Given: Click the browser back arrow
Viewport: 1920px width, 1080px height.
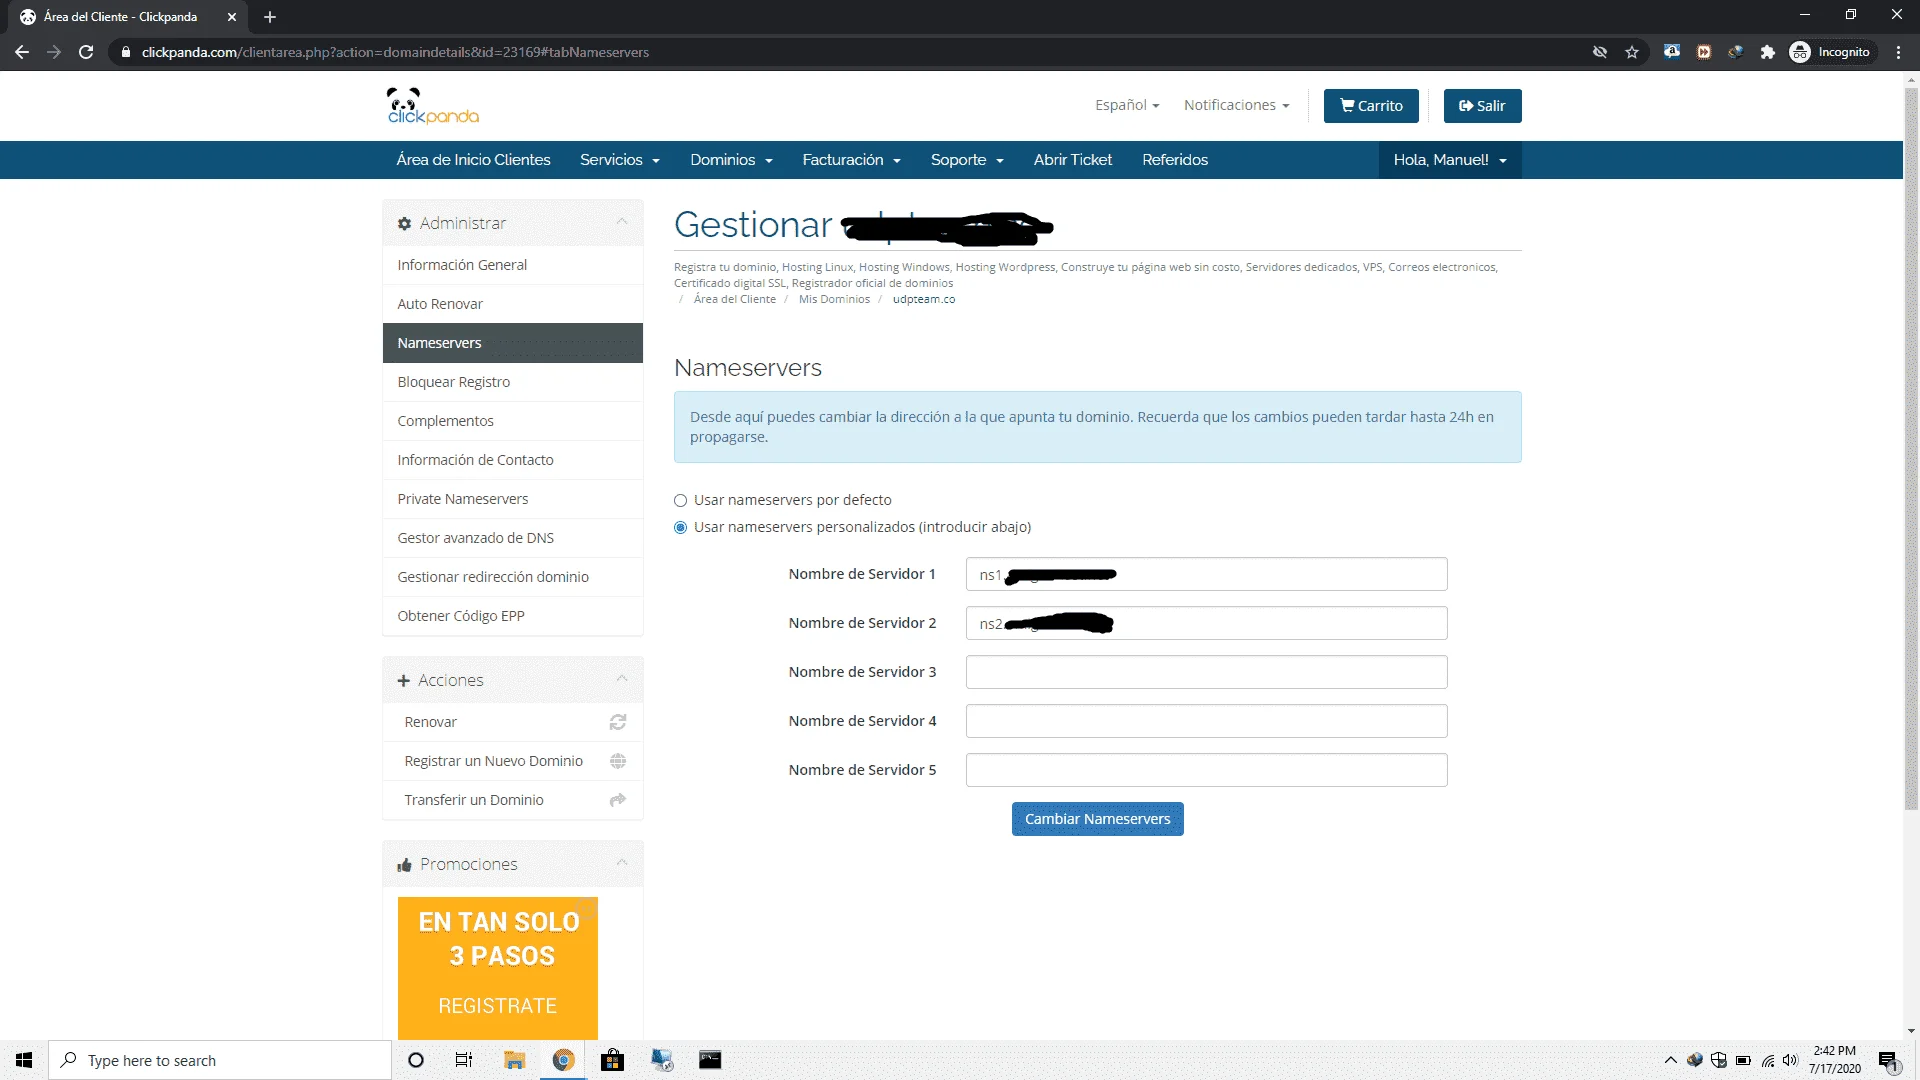Looking at the screenshot, I should click(x=22, y=52).
